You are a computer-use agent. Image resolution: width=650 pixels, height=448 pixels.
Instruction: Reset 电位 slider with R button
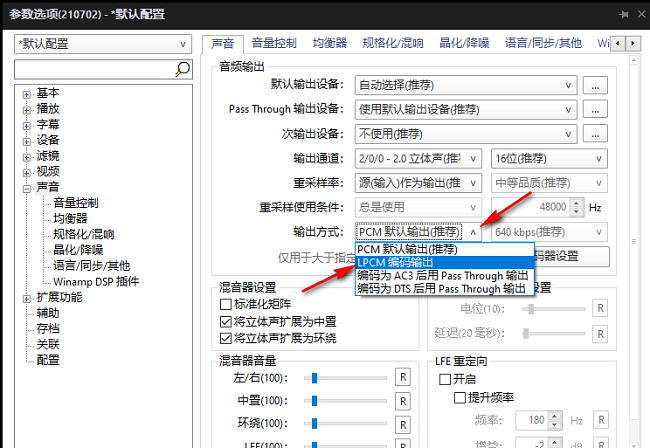pos(600,308)
